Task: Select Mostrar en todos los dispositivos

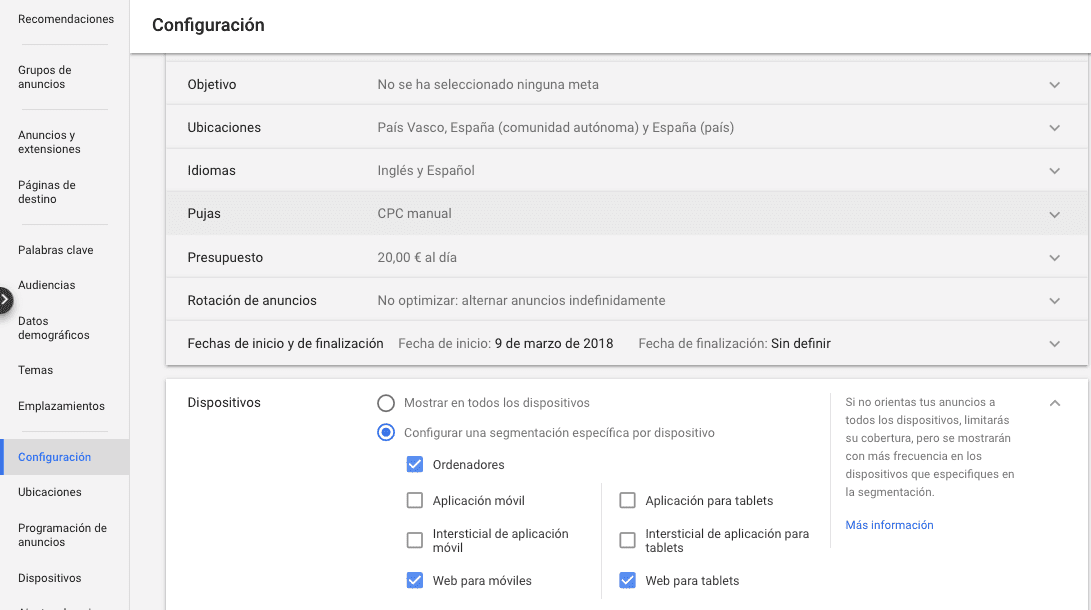Action: [386, 403]
